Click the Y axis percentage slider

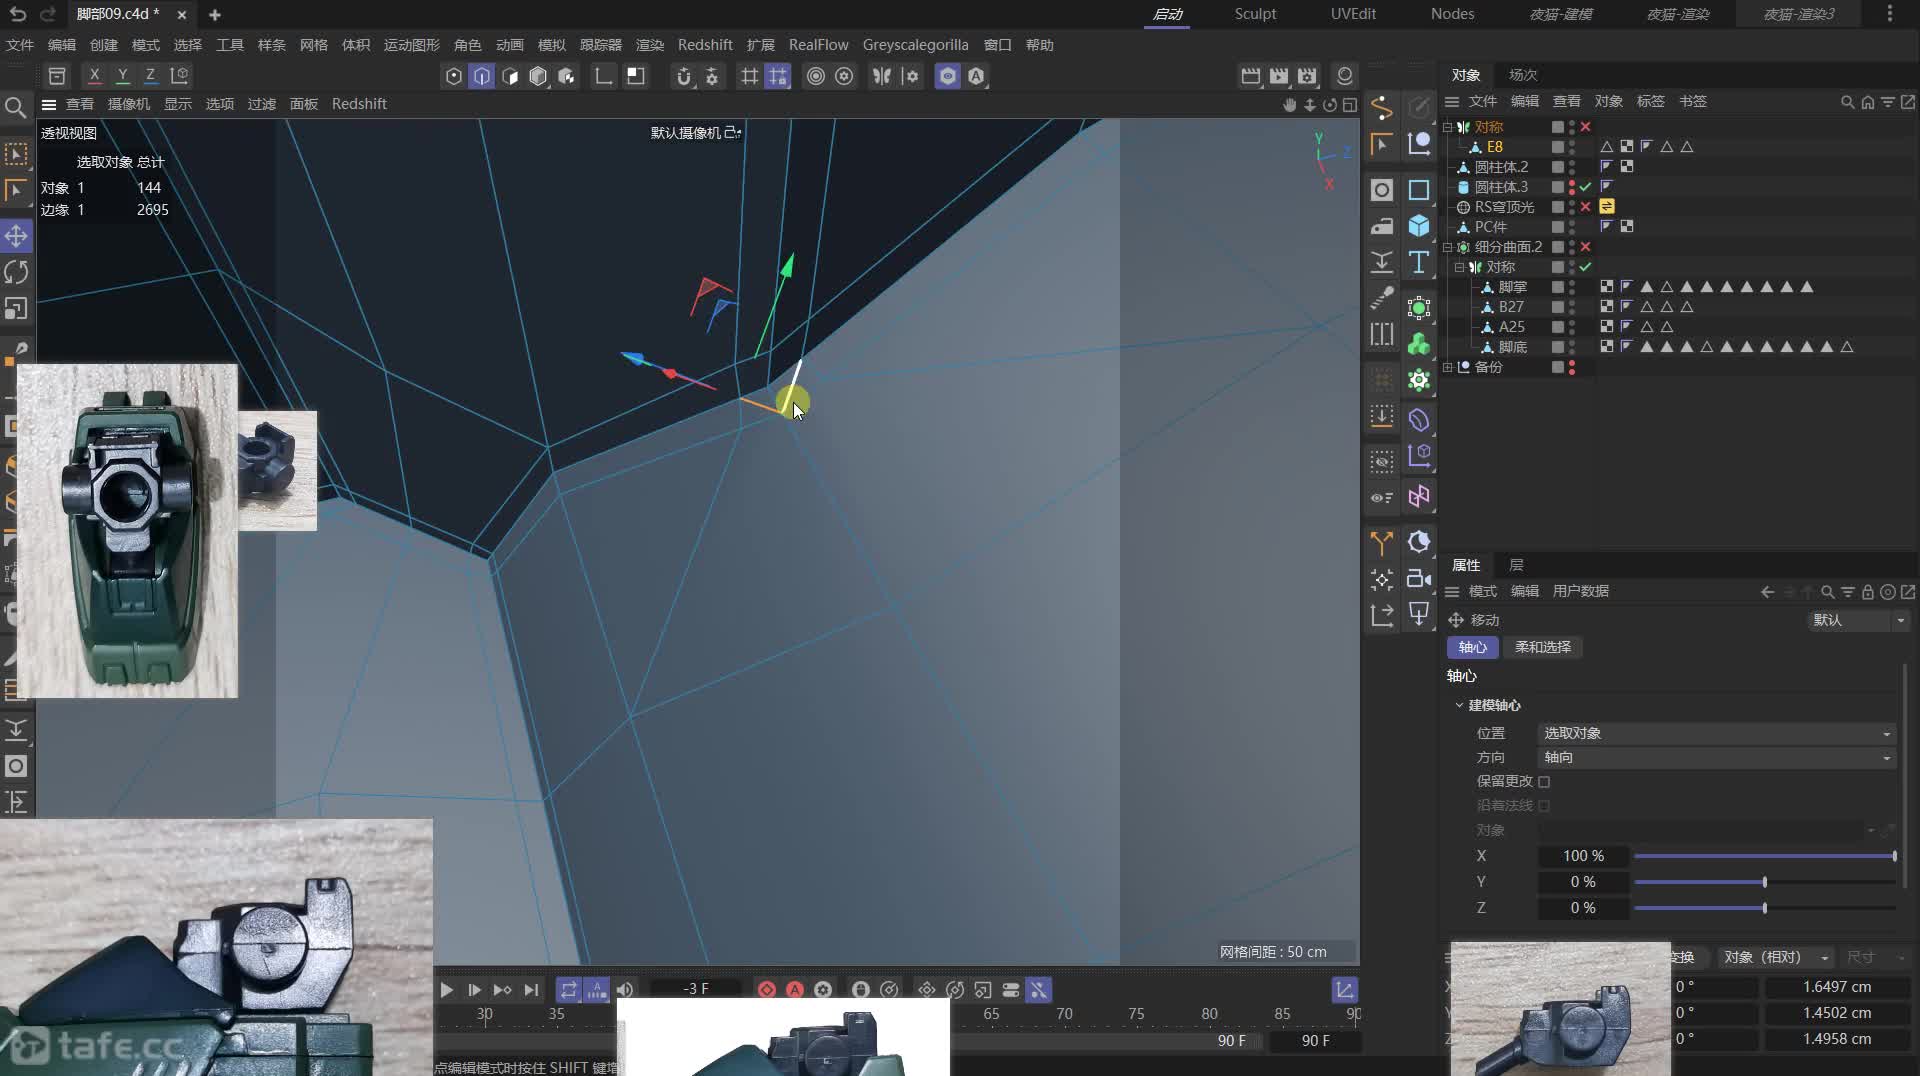1765,882
